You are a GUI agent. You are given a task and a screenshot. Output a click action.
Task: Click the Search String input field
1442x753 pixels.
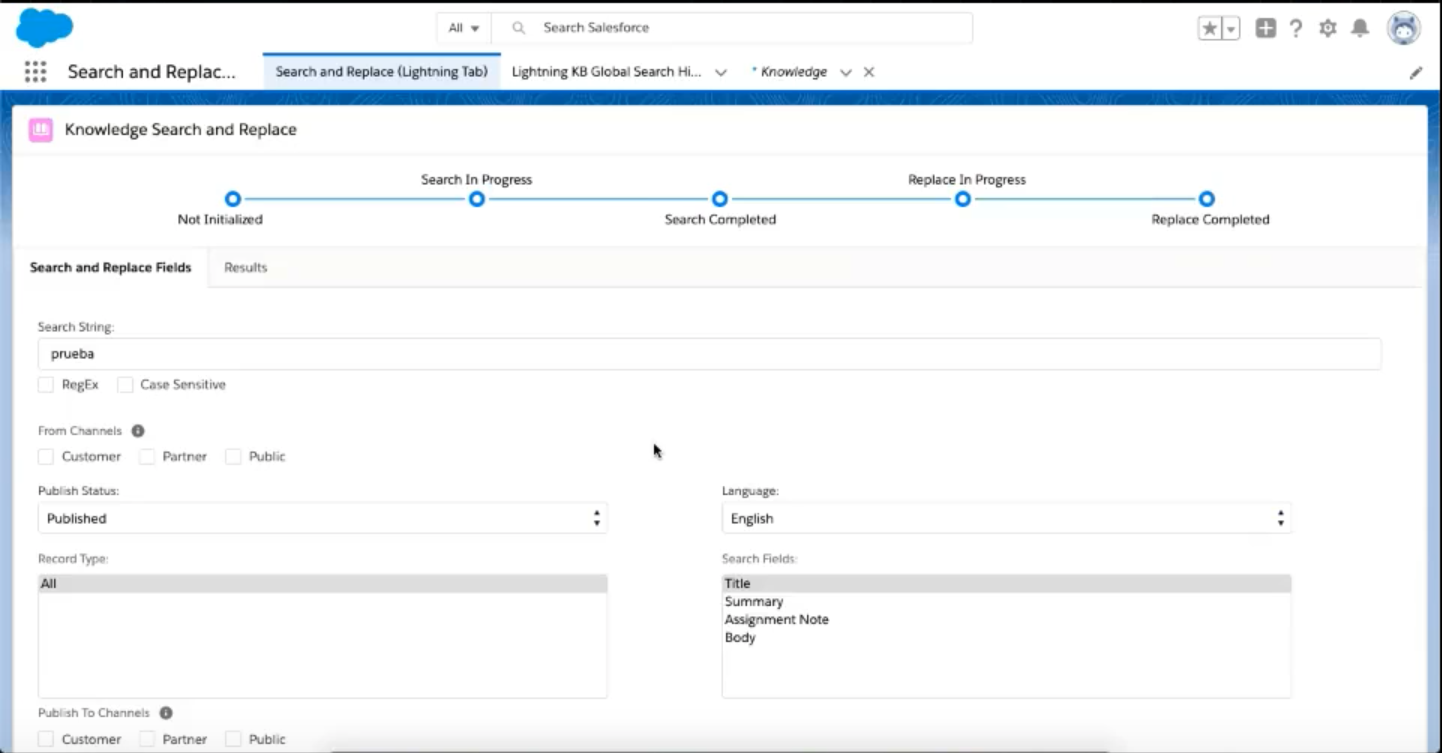710,353
